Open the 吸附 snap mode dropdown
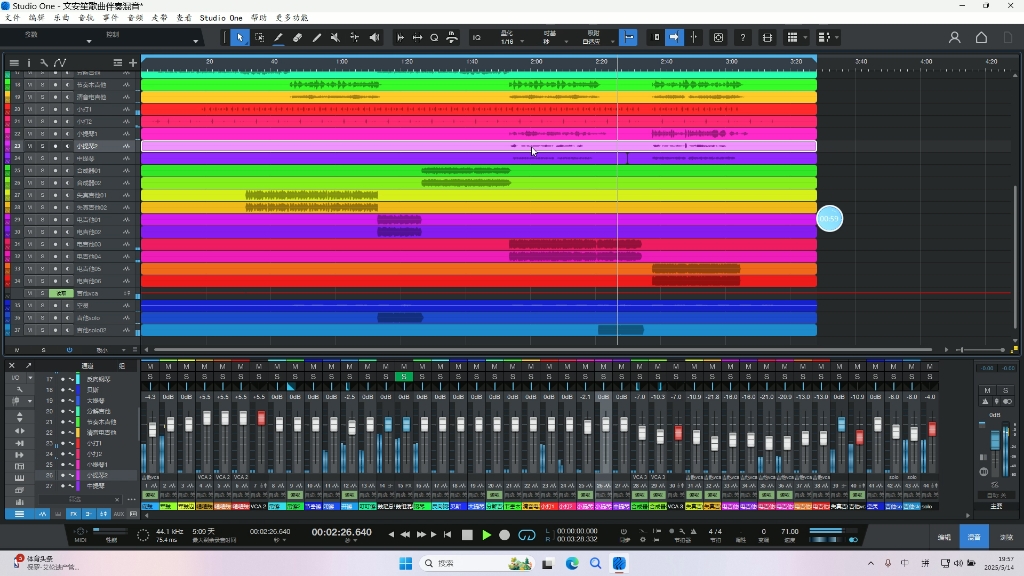The image size is (1024, 576). tap(612, 42)
